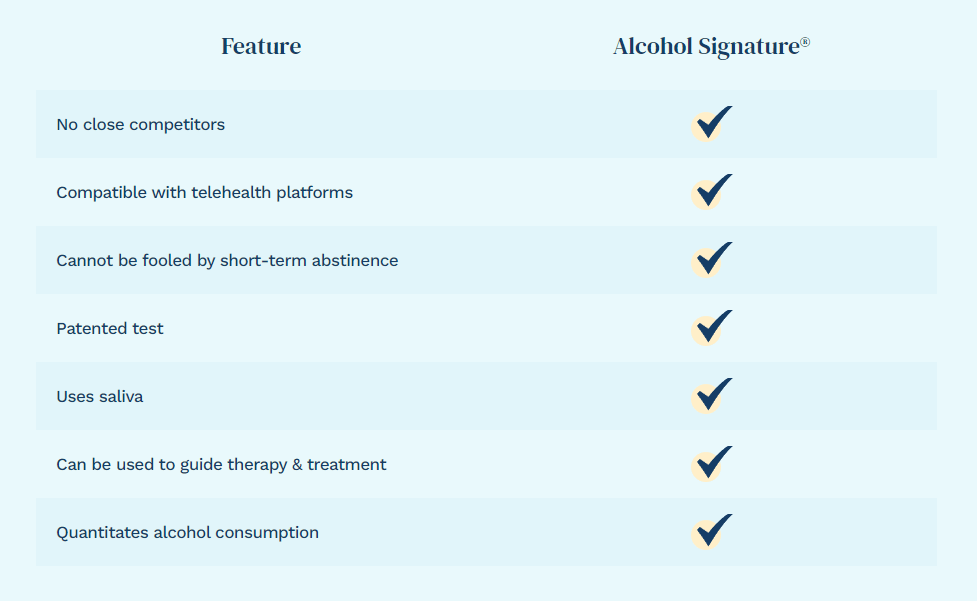
Task: Click the 'Uses saliva' feature text
Action: coord(99,397)
